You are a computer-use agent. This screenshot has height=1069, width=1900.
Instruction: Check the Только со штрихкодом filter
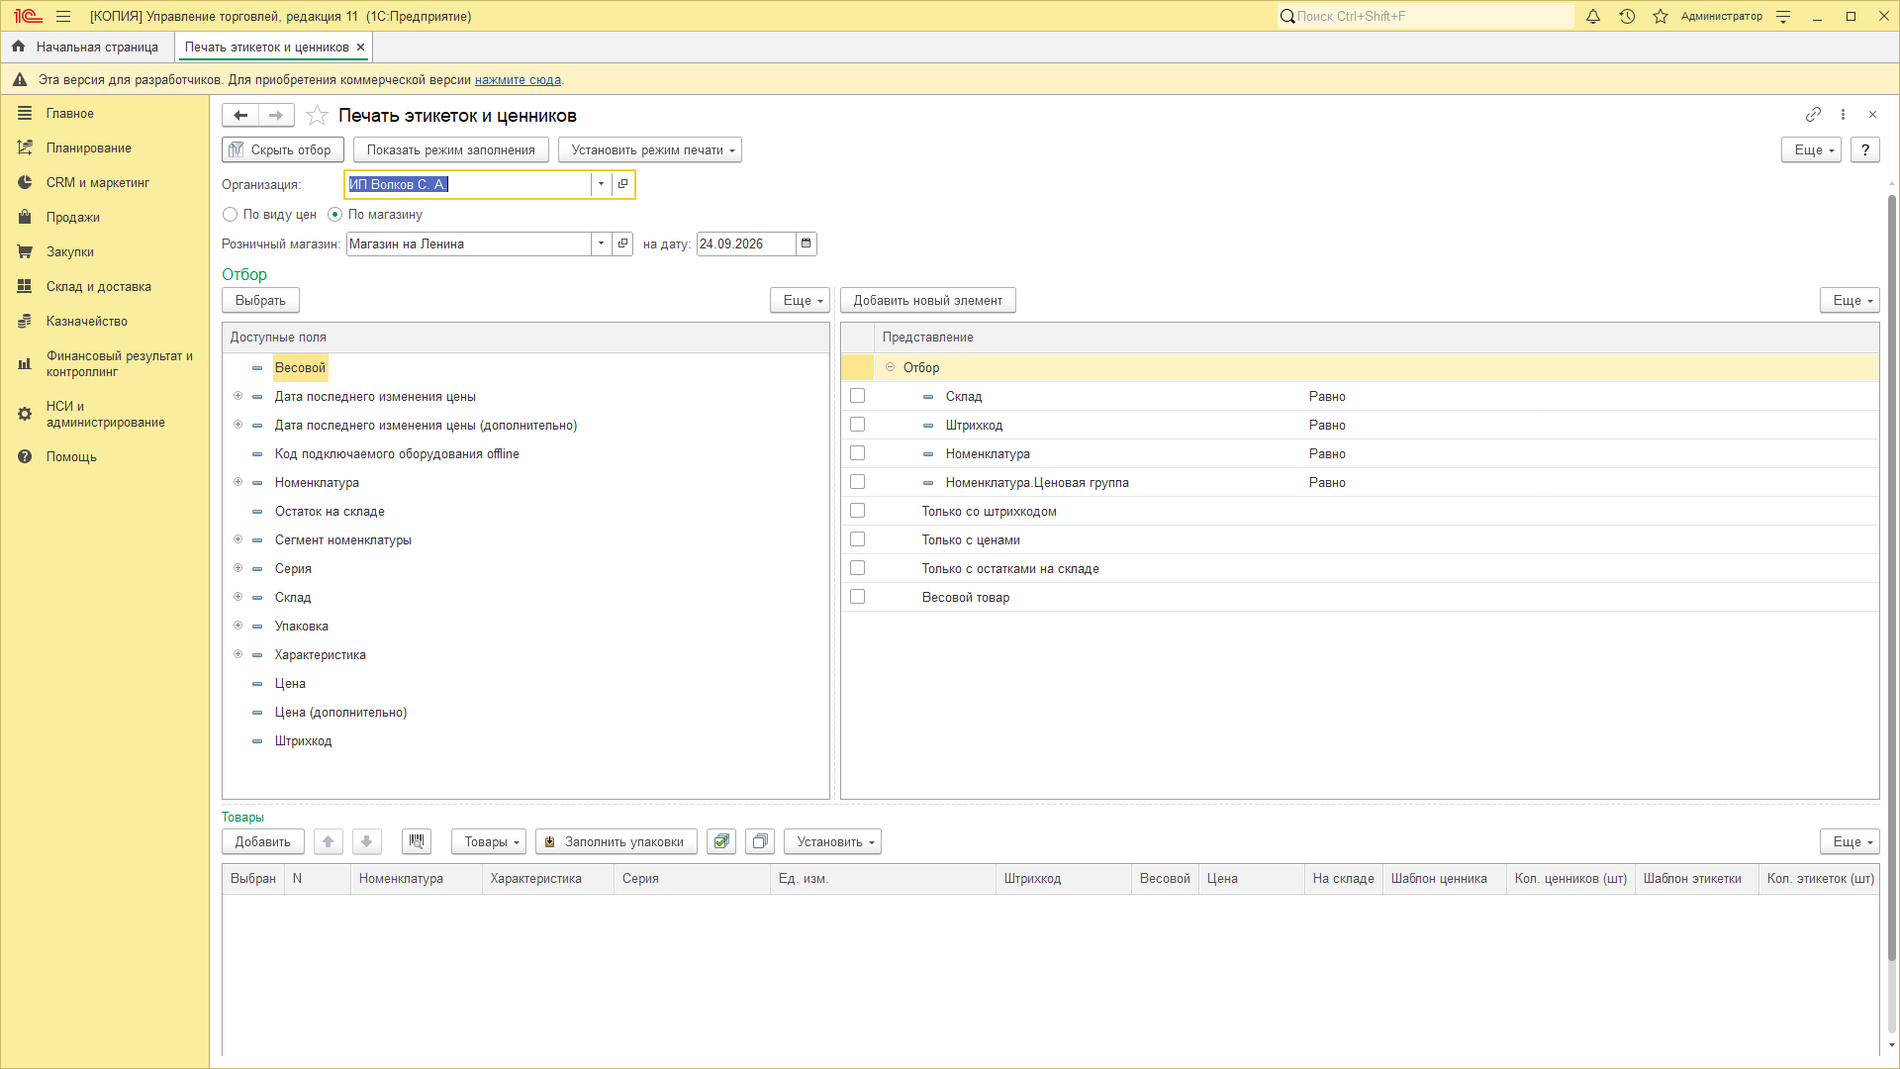click(x=858, y=511)
